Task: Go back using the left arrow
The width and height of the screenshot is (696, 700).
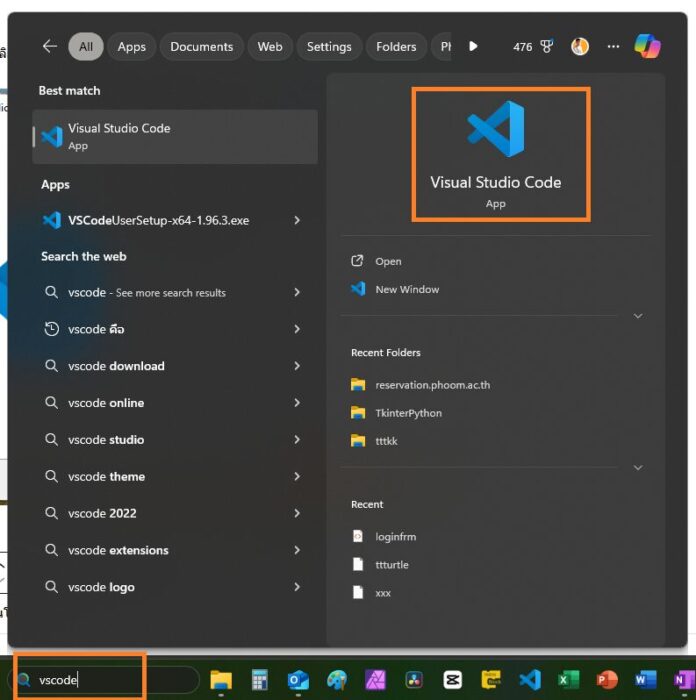Action: (x=50, y=46)
